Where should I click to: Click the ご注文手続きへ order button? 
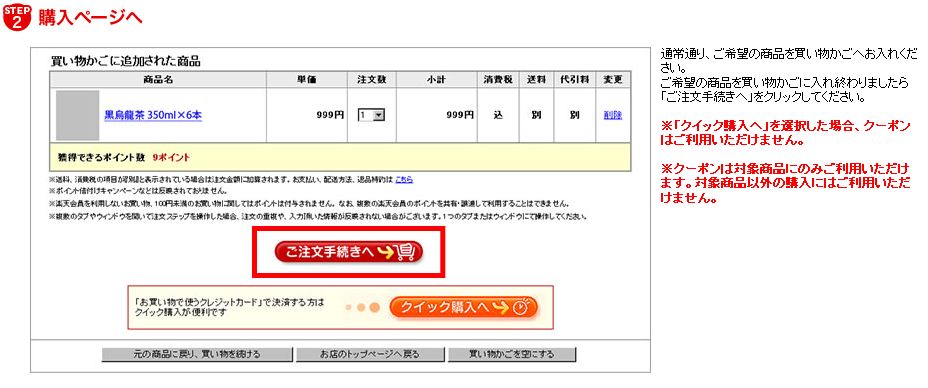pyautogui.click(x=349, y=253)
